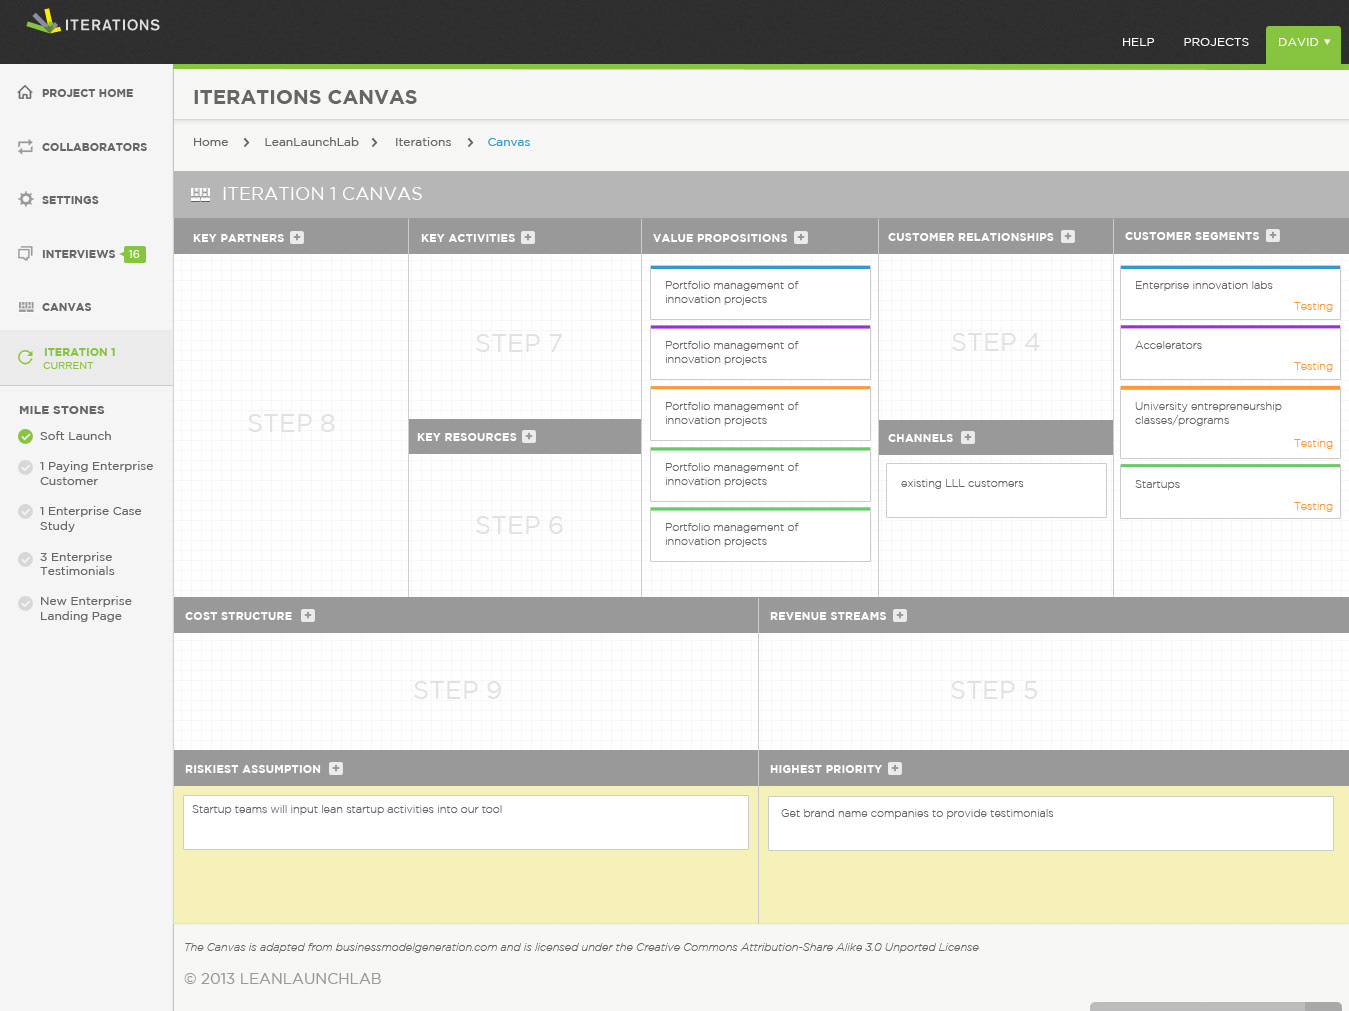
Task: Expand the Iteration 1 Current sidebar entry
Action: (x=86, y=358)
